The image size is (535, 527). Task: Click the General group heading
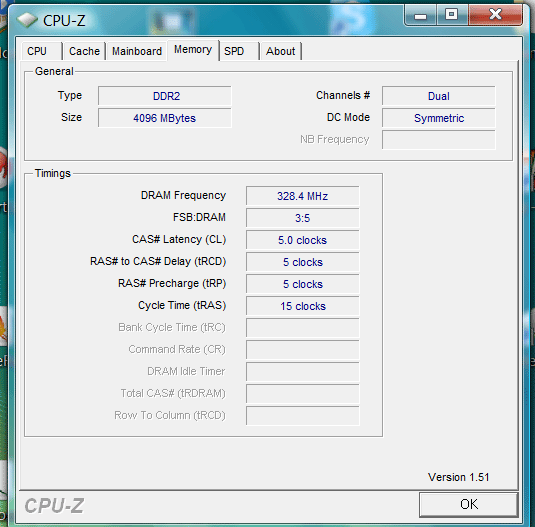(54, 71)
